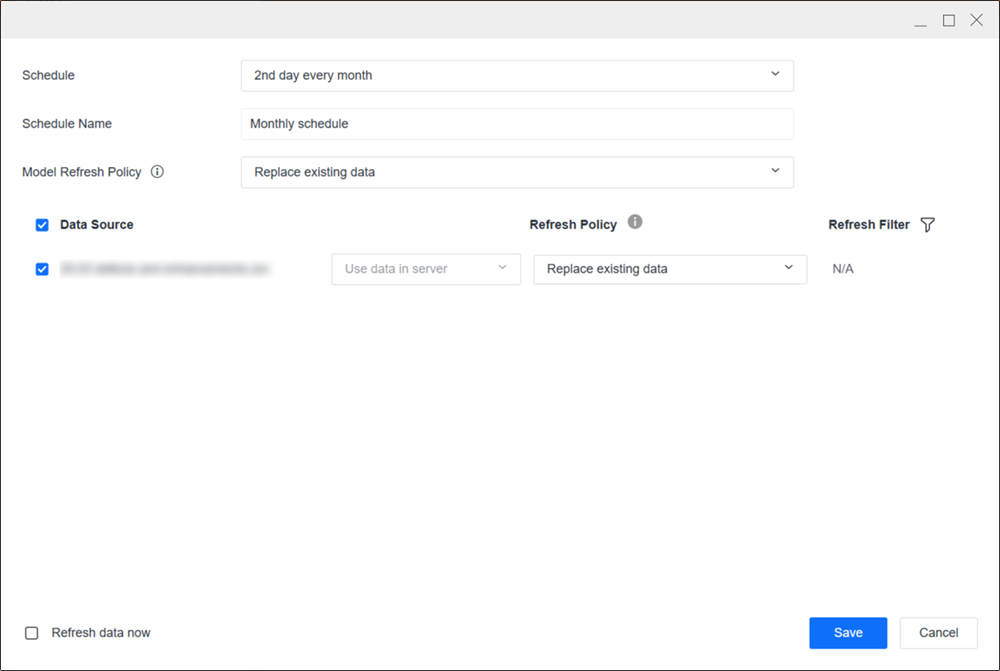Open the Schedule dropdown showing 2nd day every month
Viewport: 1000px width, 671px height.
point(517,75)
